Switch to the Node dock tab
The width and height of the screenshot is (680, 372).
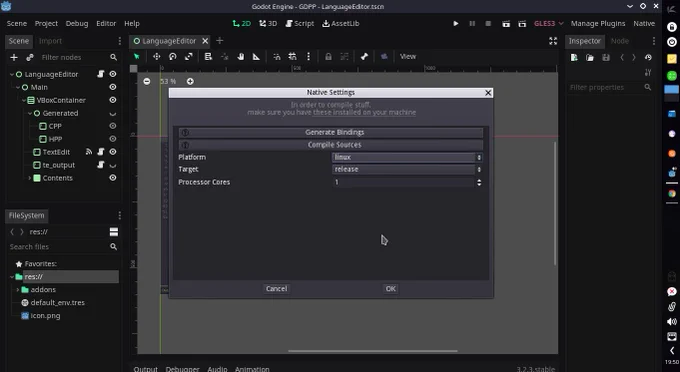(620, 41)
